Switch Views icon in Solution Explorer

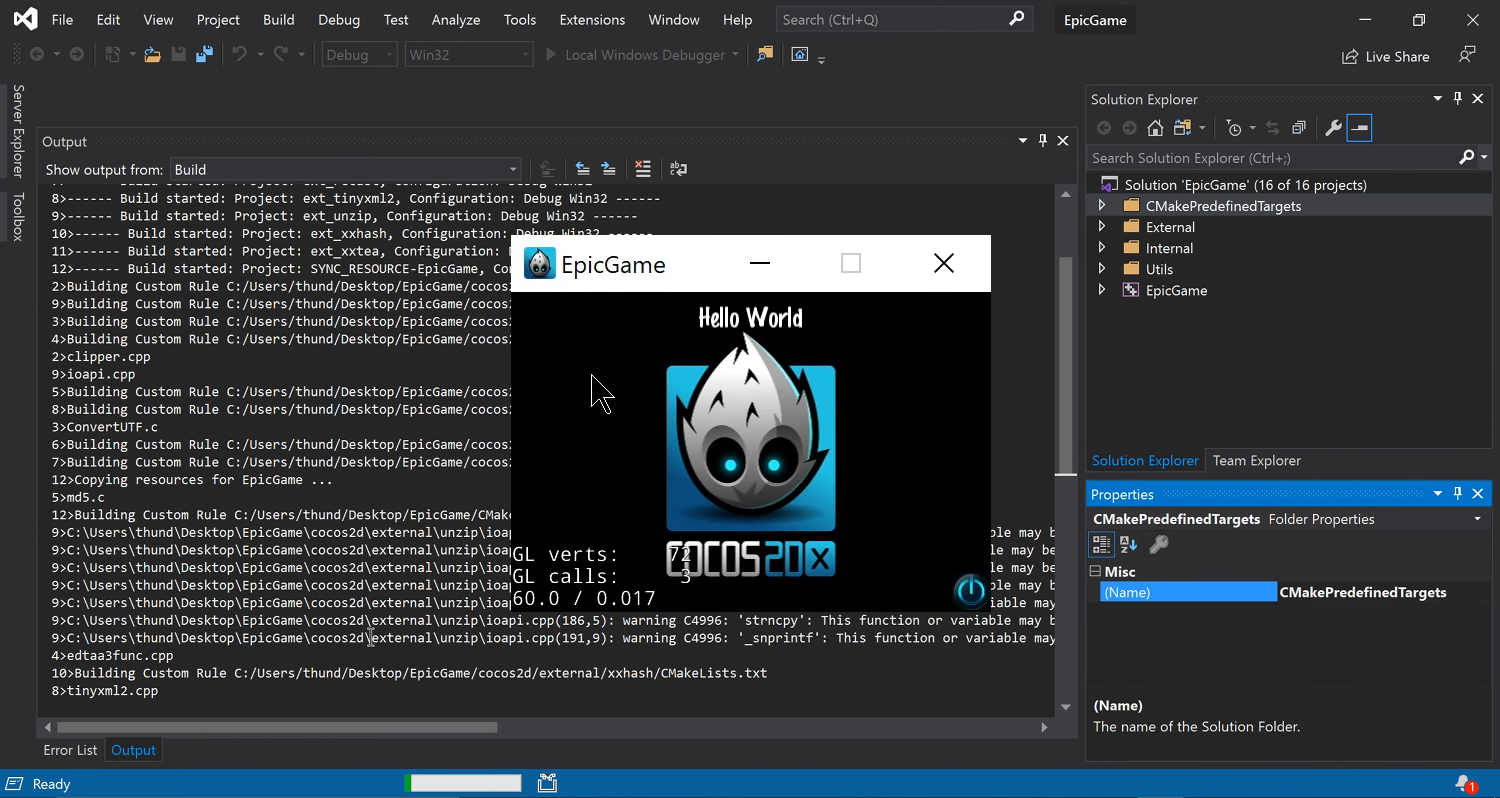(x=1182, y=128)
